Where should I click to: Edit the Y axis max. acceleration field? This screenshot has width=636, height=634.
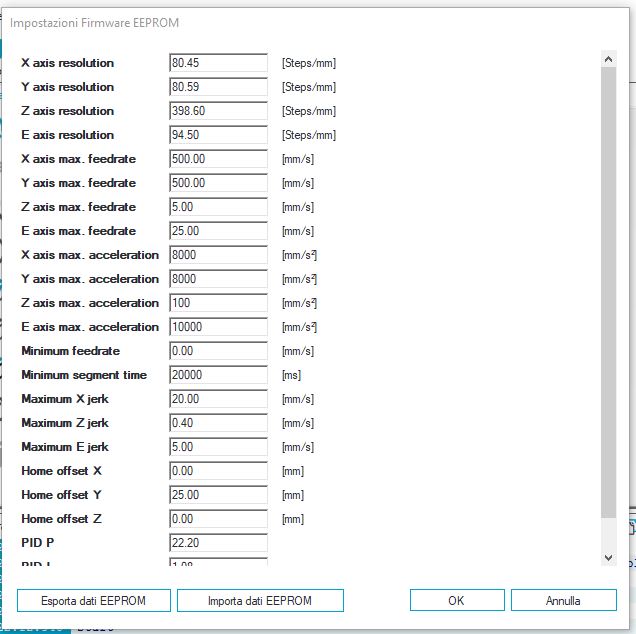coord(218,279)
